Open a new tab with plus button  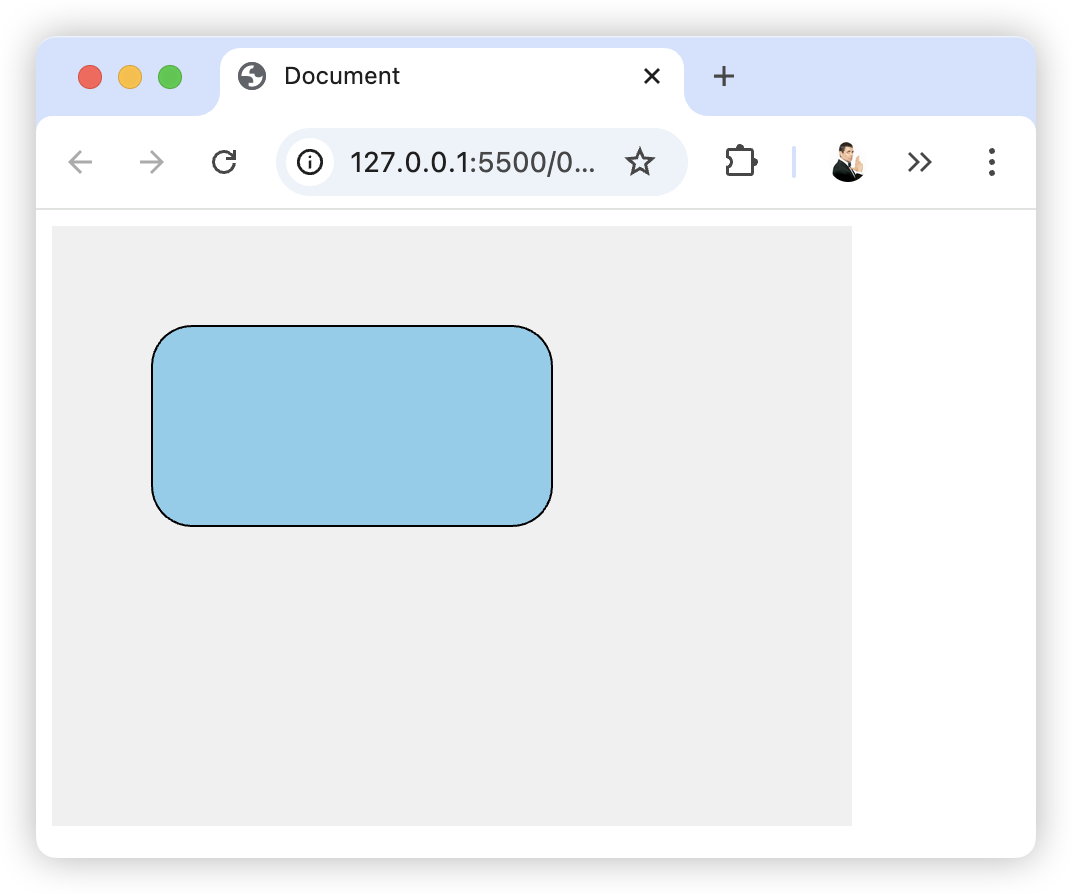pyautogui.click(x=723, y=76)
